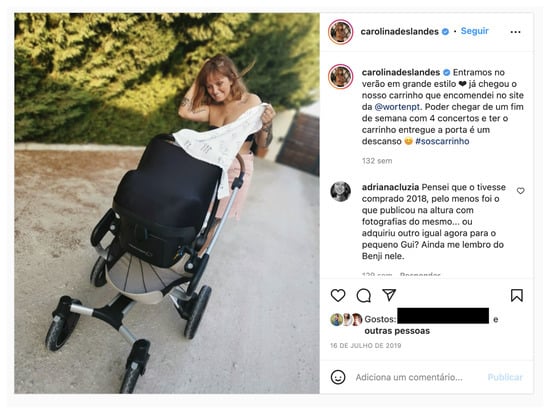This screenshot has height=413, width=550.
Task: Open adrianacluzia's profile avatar
Action: pyautogui.click(x=340, y=192)
